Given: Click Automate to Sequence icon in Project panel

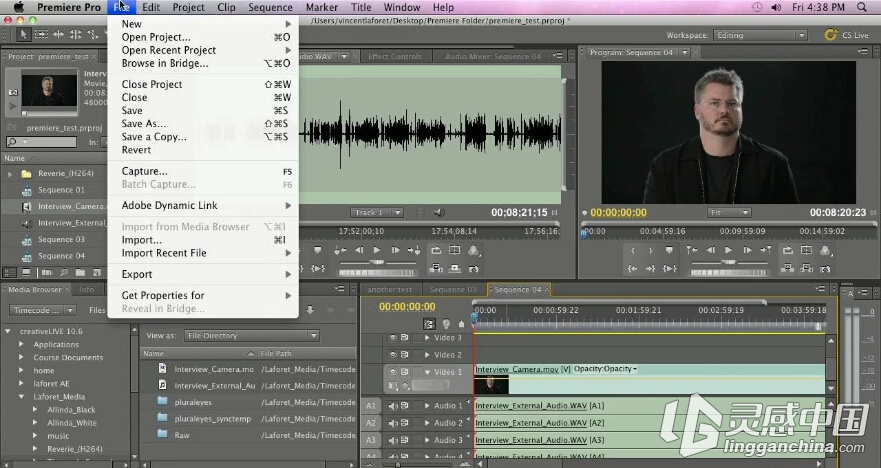Looking at the screenshot, I should (x=47, y=272).
